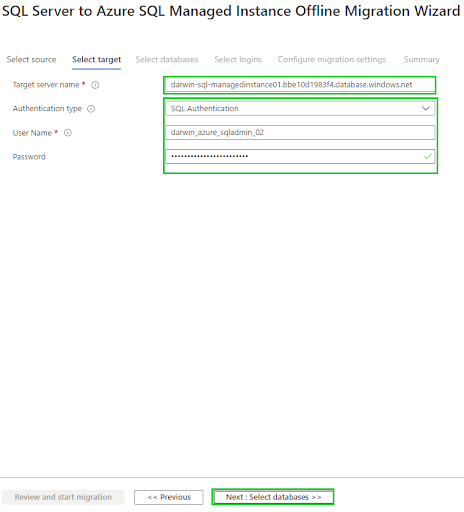Click the Authentication type label
The height and width of the screenshot is (512, 464).
tap(47, 109)
